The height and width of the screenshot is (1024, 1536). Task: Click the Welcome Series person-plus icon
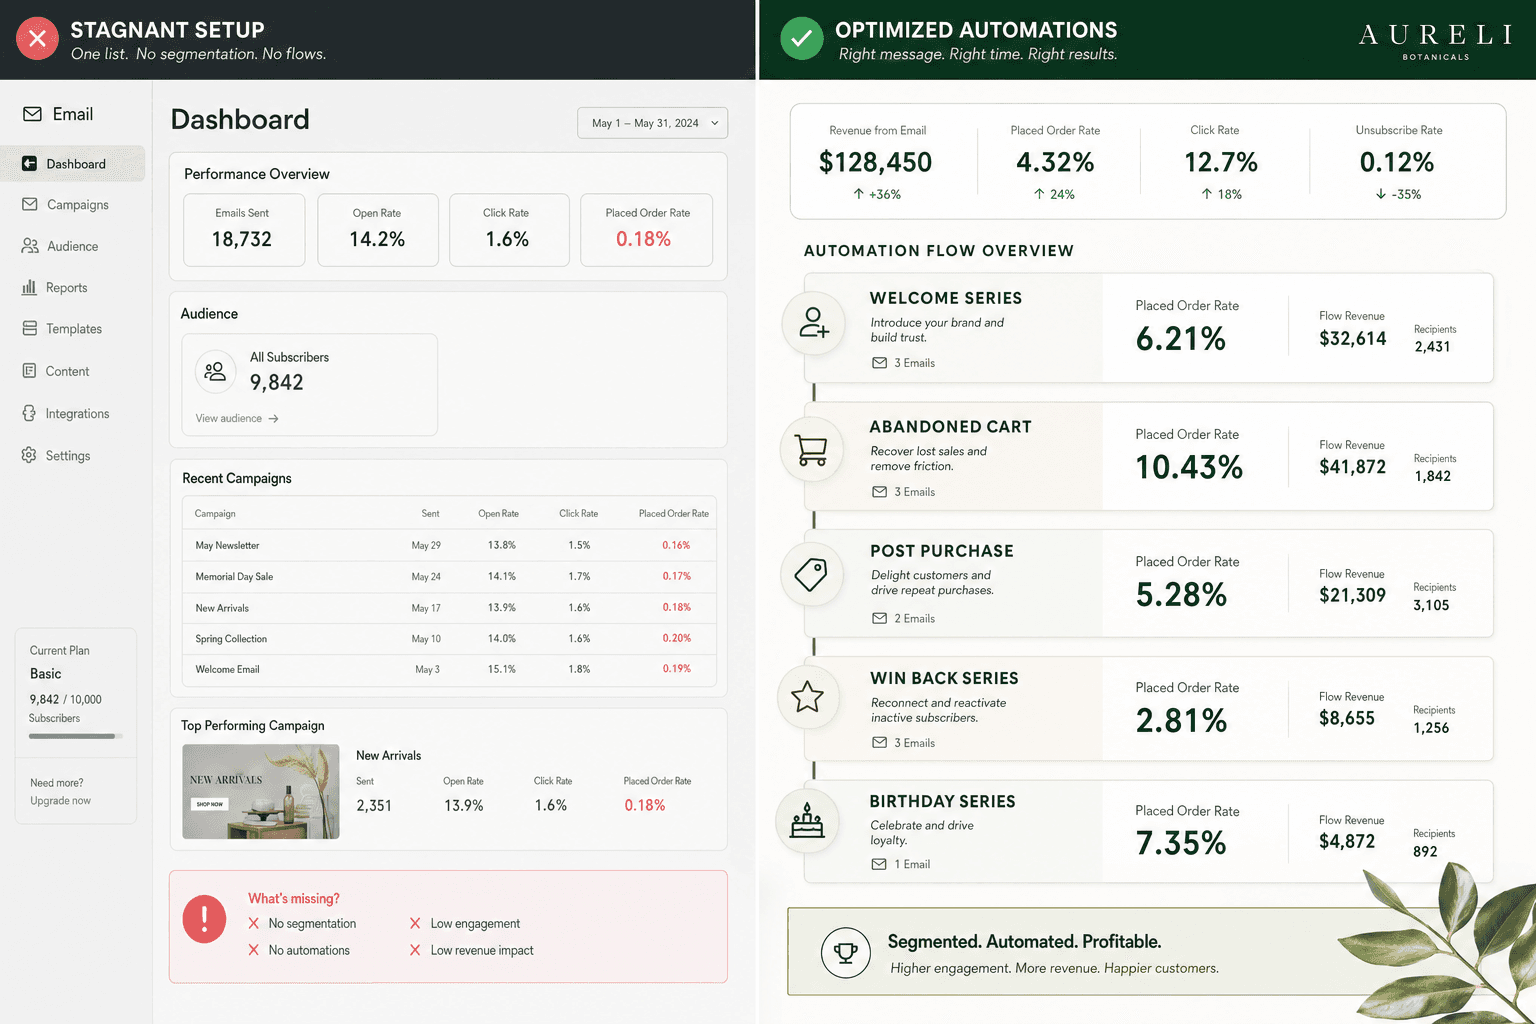pos(814,323)
